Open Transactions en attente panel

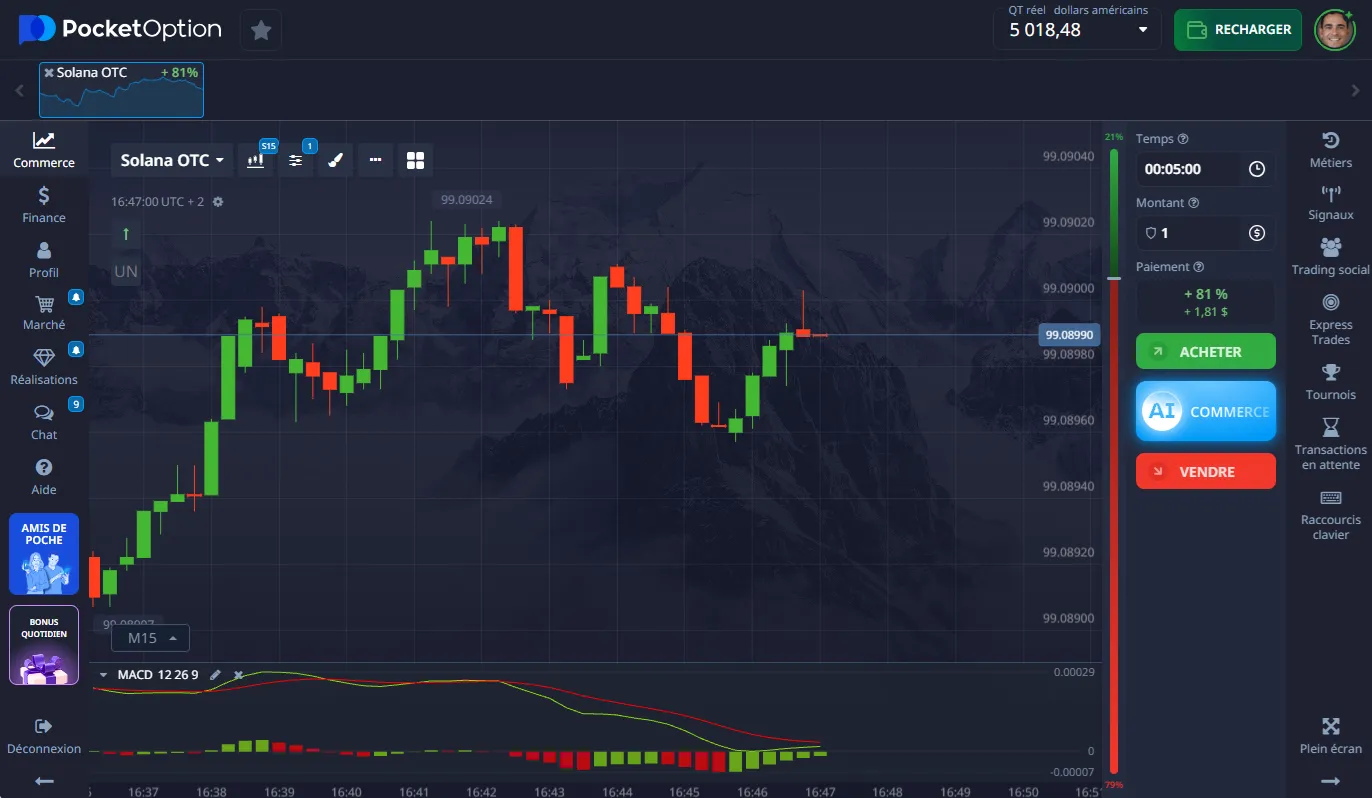[x=1330, y=444]
